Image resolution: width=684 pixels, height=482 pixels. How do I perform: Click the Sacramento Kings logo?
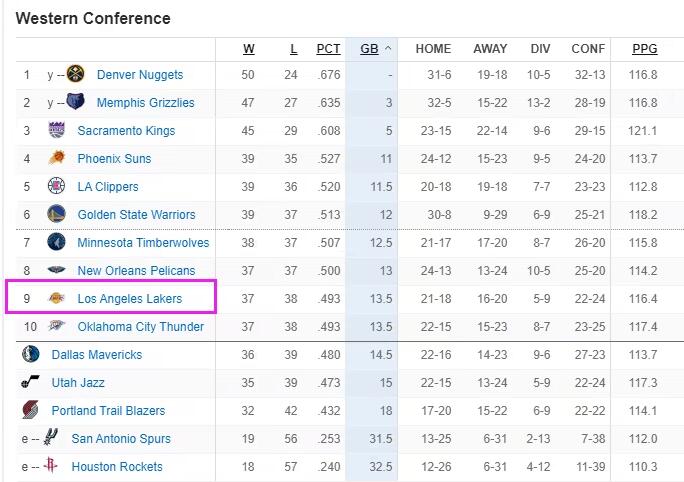(56, 131)
